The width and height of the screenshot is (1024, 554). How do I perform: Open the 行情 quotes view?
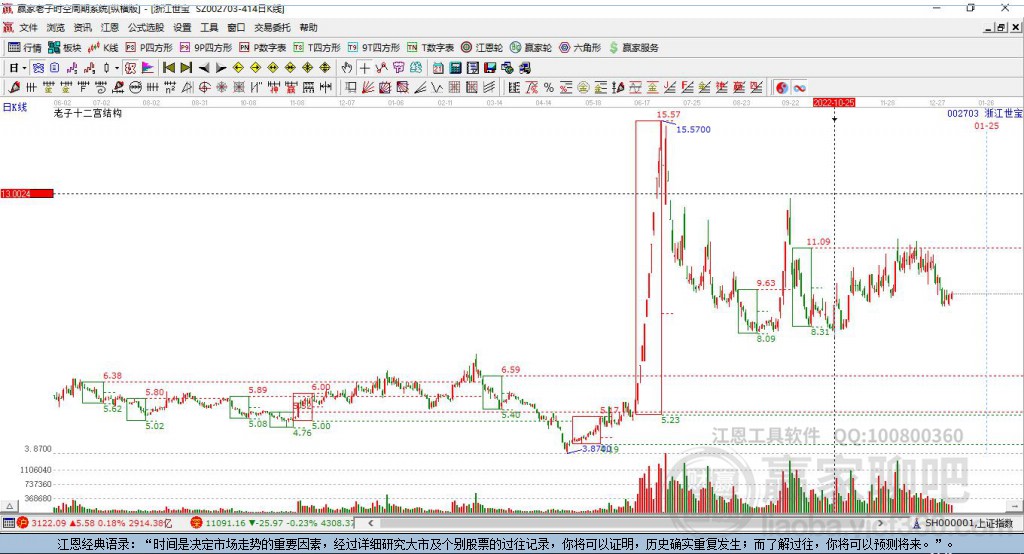point(25,48)
